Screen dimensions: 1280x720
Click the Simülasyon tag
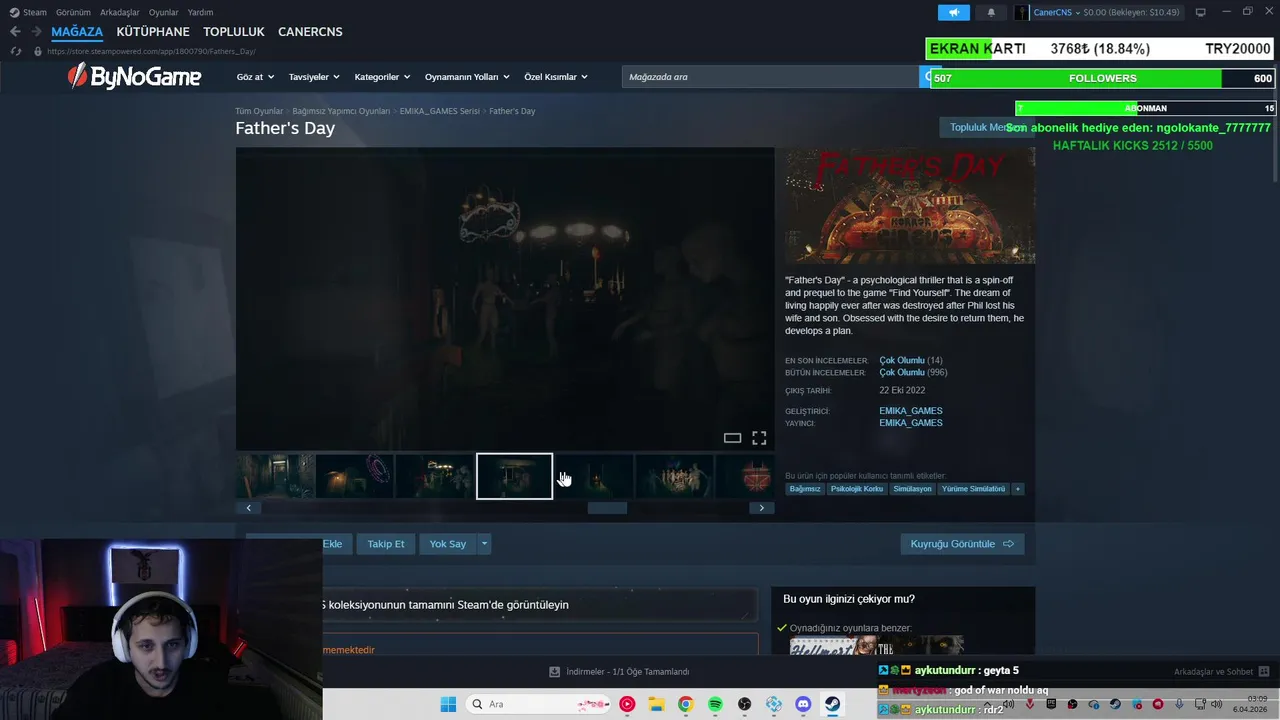point(913,489)
